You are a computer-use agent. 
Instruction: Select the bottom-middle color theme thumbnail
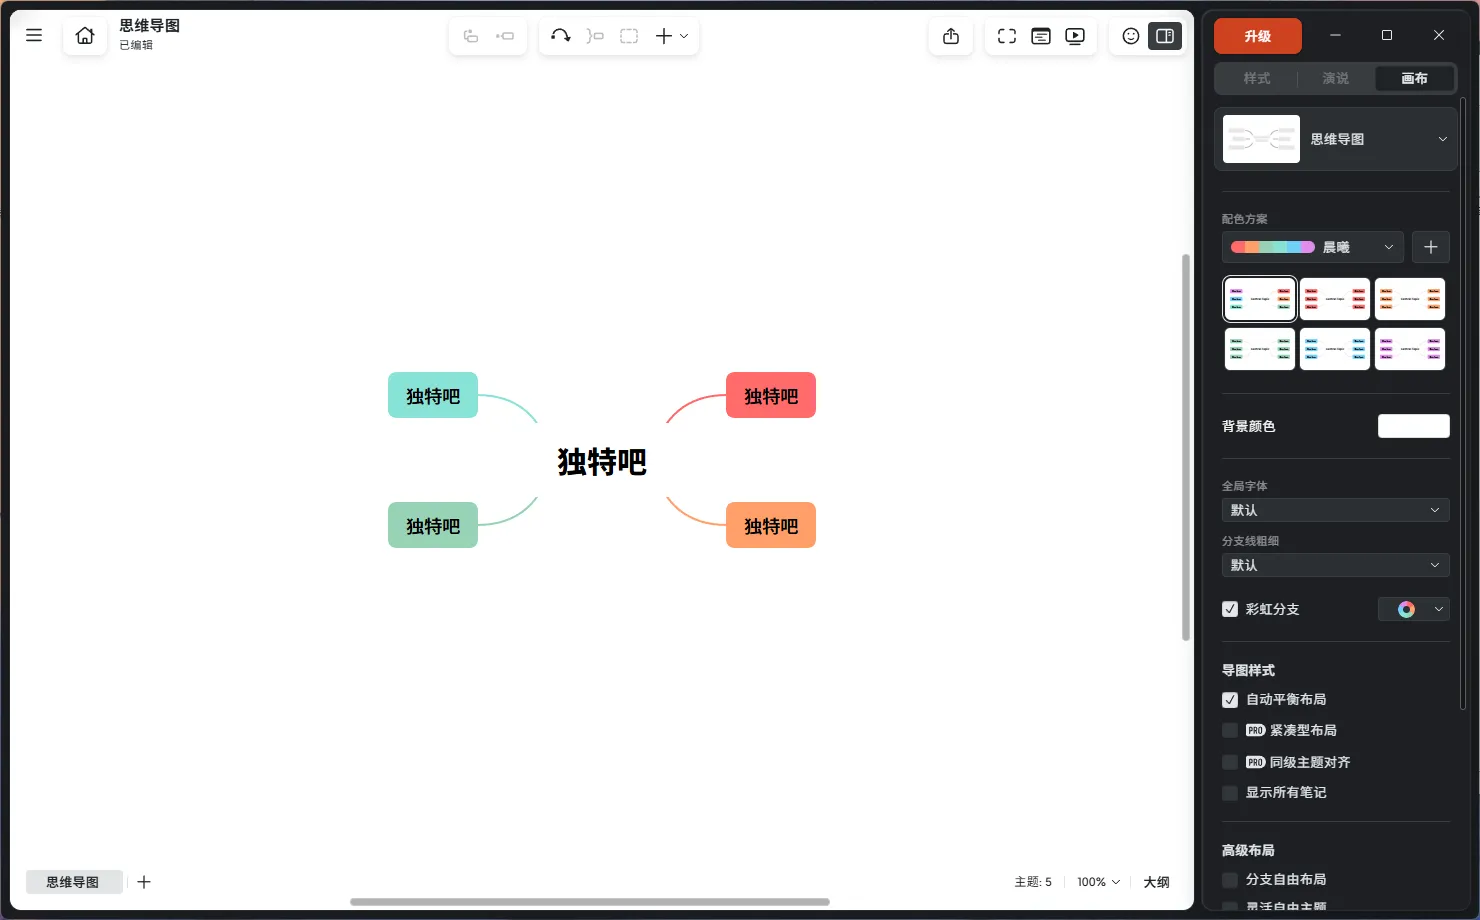click(1335, 349)
